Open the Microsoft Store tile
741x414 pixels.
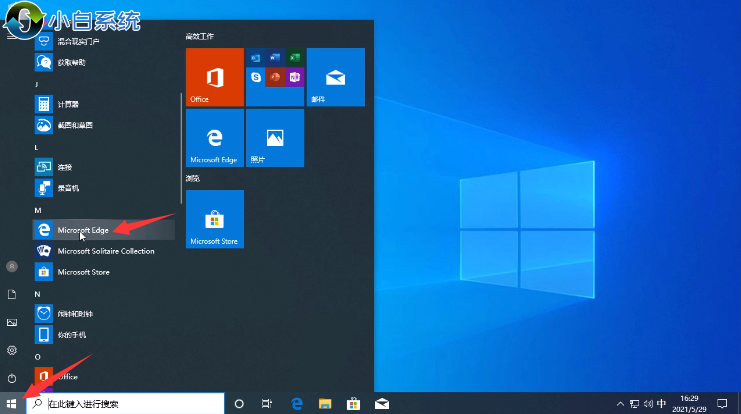click(x=215, y=219)
